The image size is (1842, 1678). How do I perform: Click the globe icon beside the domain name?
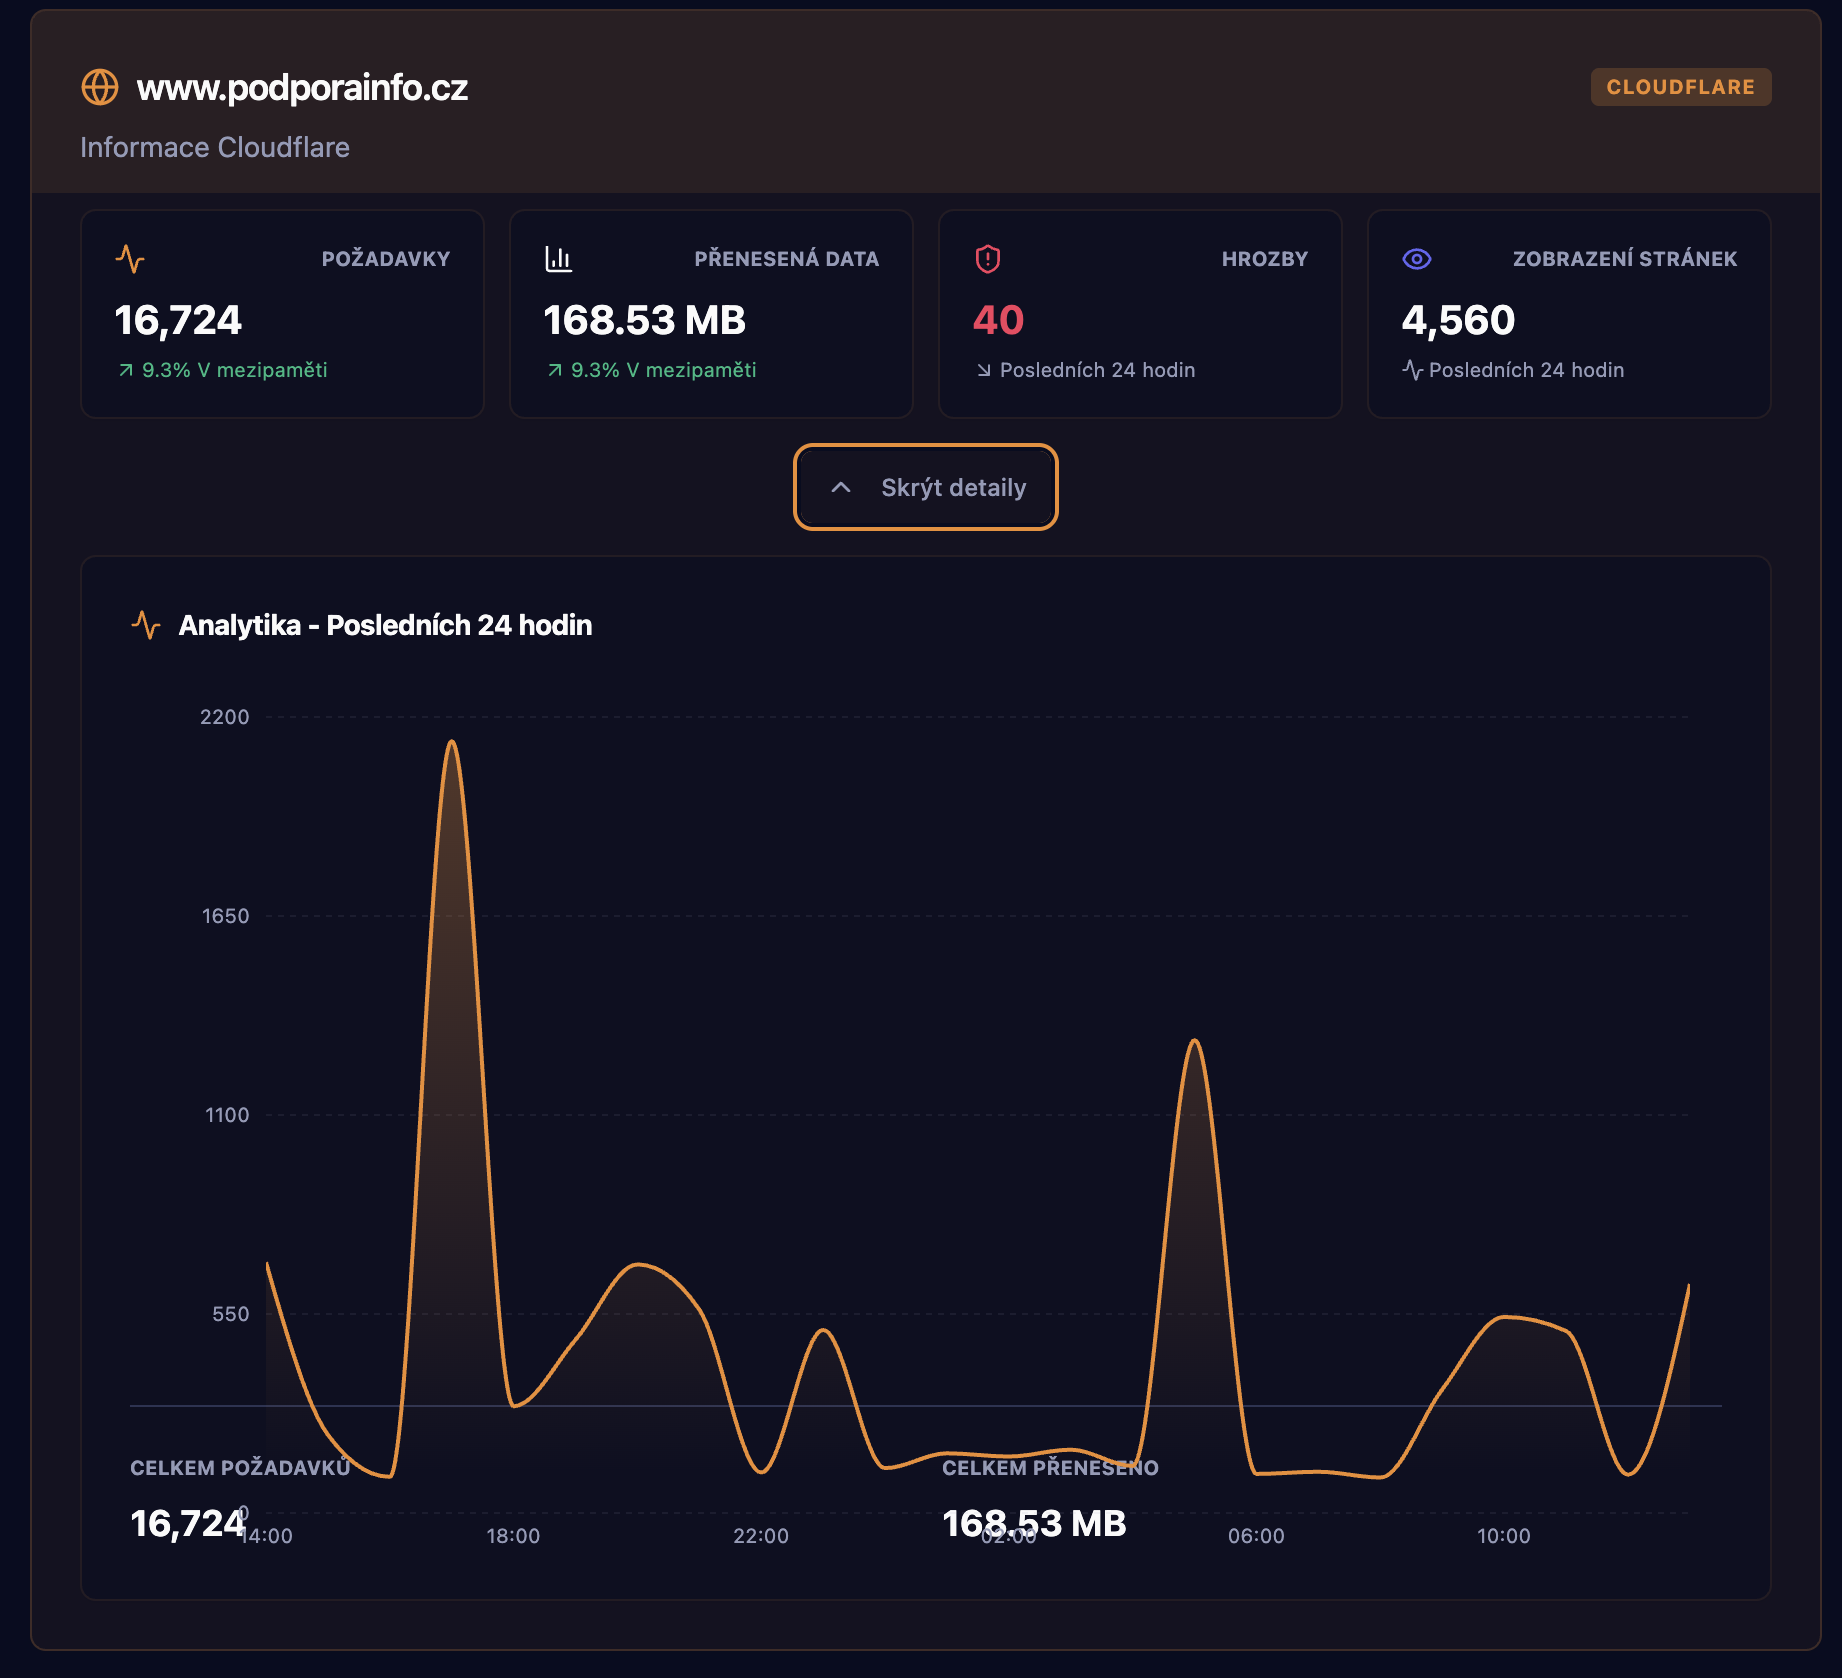(x=100, y=87)
